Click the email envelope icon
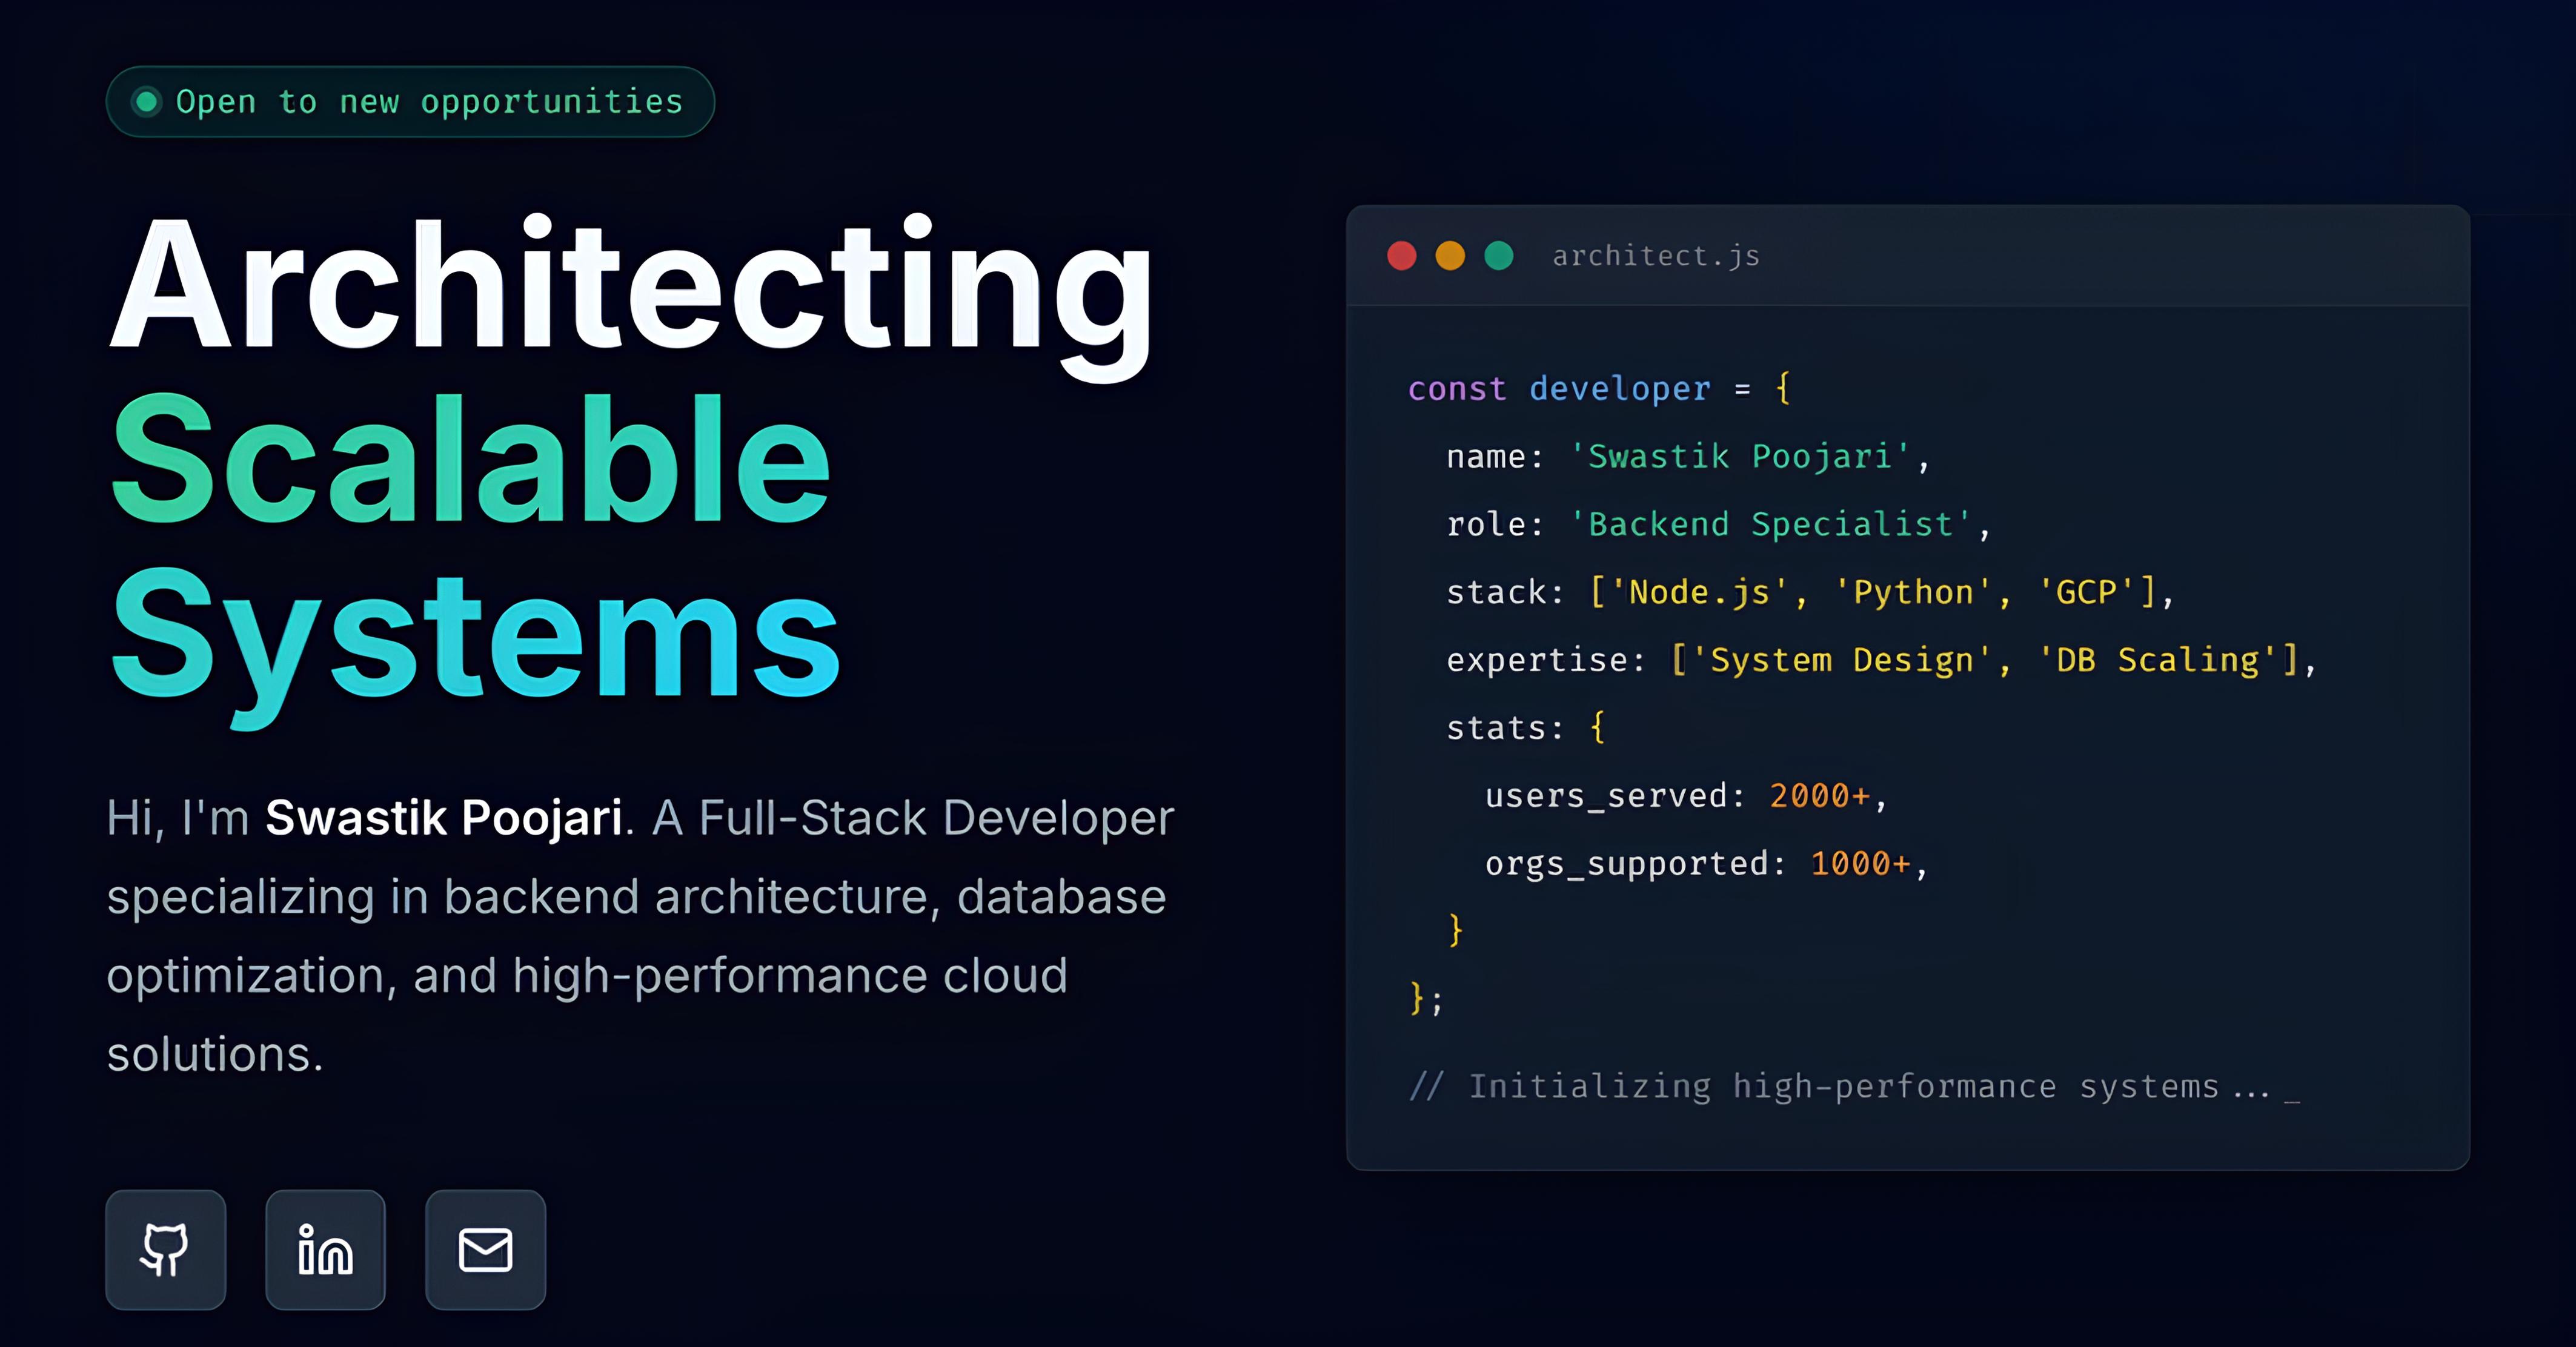The height and width of the screenshot is (1347, 2576). [x=485, y=1248]
